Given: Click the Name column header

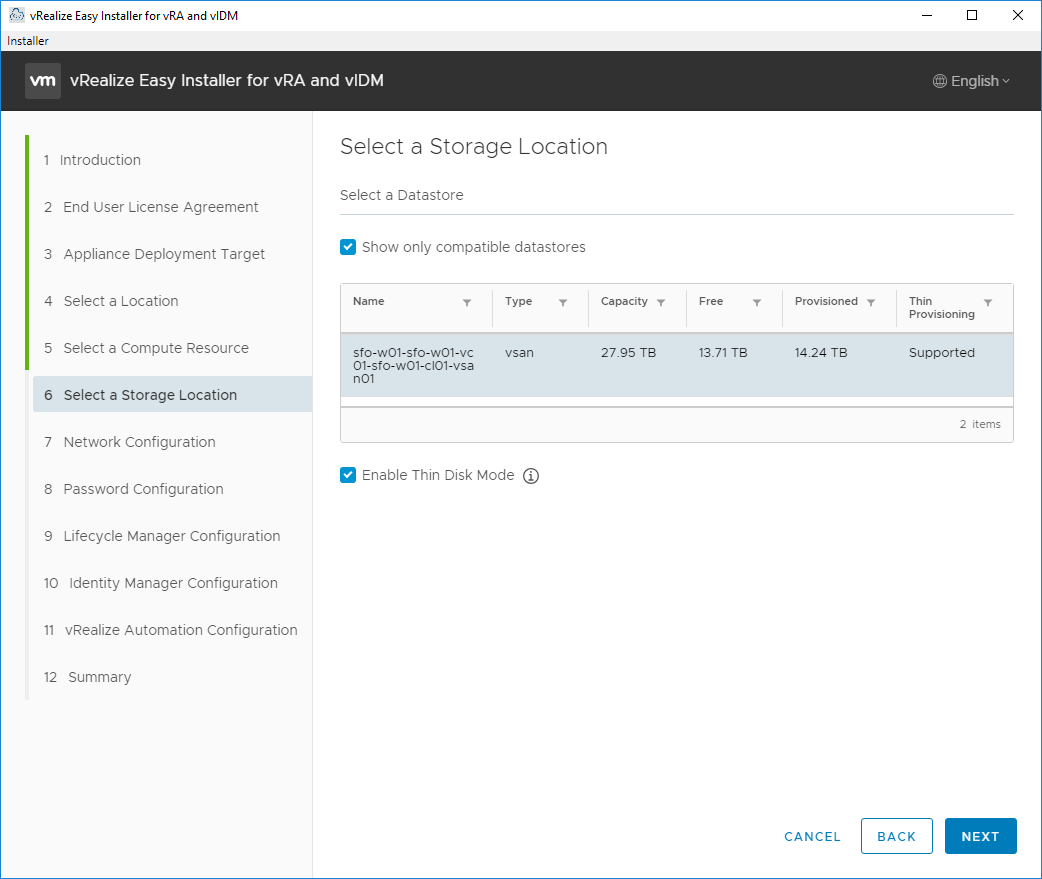Looking at the screenshot, I should pos(368,302).
